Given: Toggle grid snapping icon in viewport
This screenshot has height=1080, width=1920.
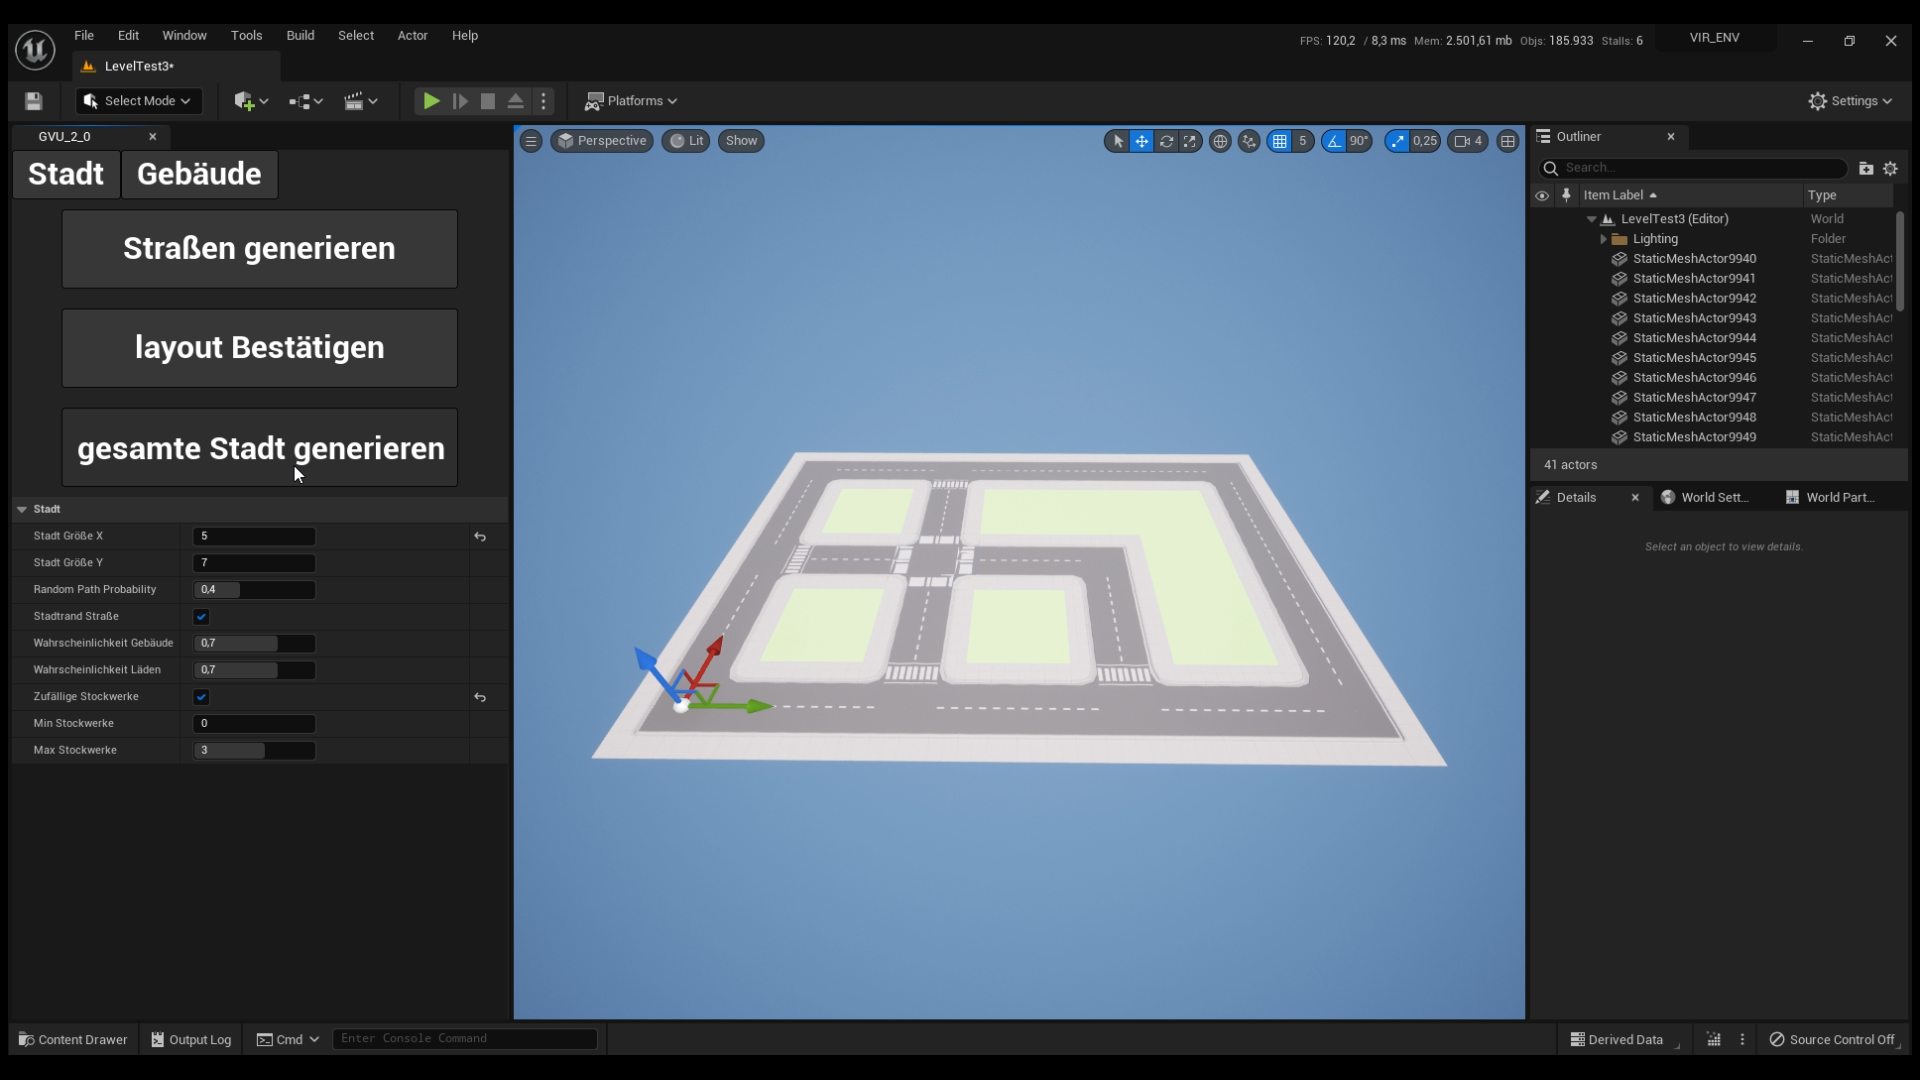Looking at the screenshot, I should [x=1280, y=141].
